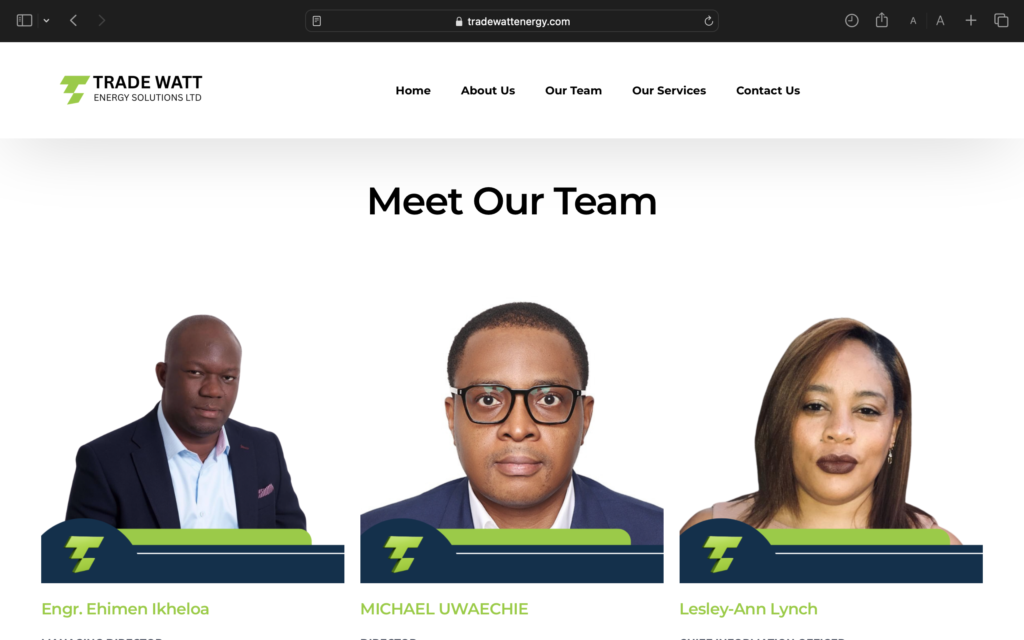Open the Reader view icon in address bar
This screenshot has width=1024, height=640.
click(x=317, y=21)
